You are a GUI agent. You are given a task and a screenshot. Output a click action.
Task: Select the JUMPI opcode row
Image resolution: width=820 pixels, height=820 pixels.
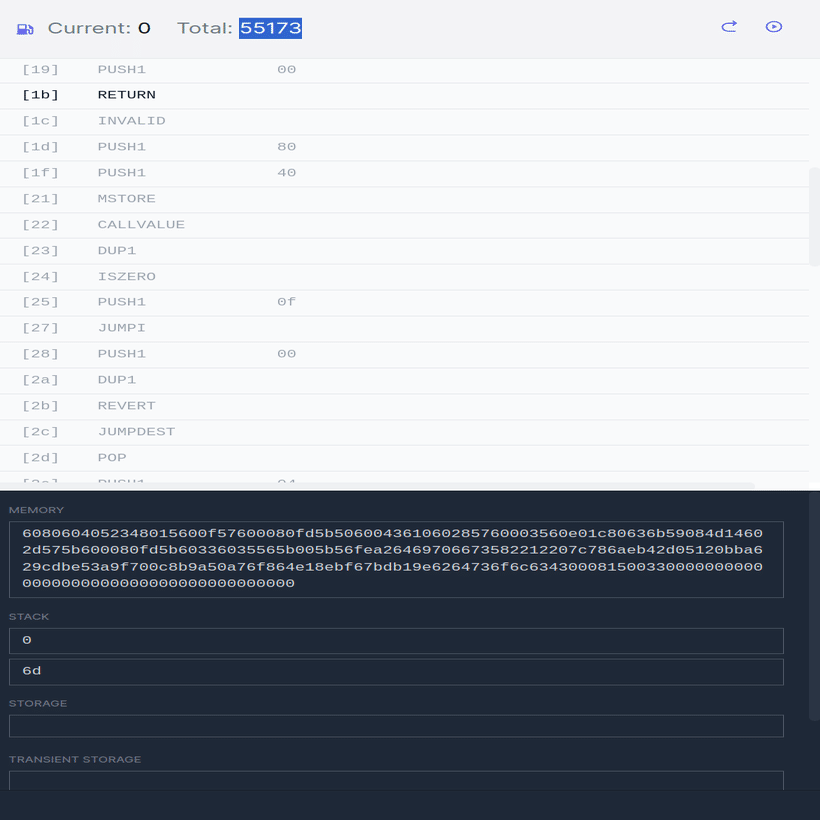click(x=404, y=329)
